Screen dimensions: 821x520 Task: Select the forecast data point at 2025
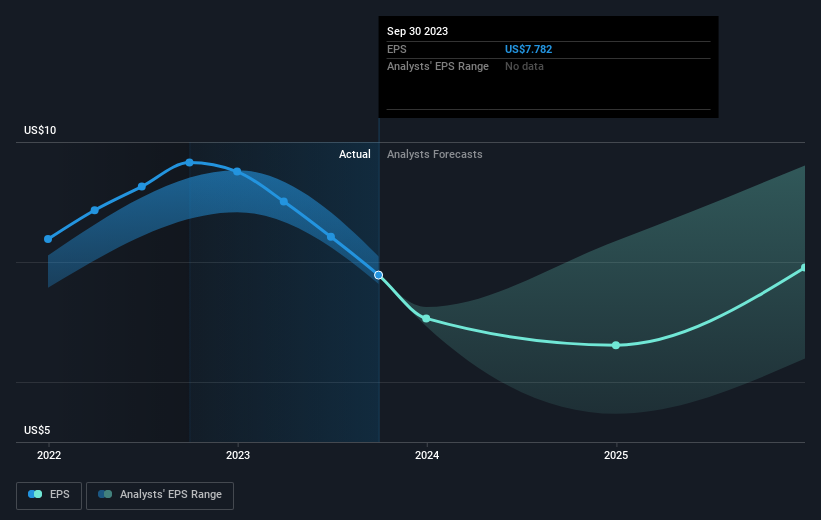616,345
